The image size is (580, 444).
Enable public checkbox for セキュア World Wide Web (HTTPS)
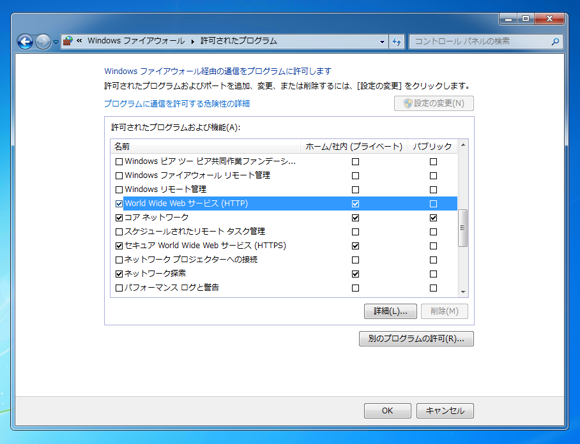pos(433,246)
